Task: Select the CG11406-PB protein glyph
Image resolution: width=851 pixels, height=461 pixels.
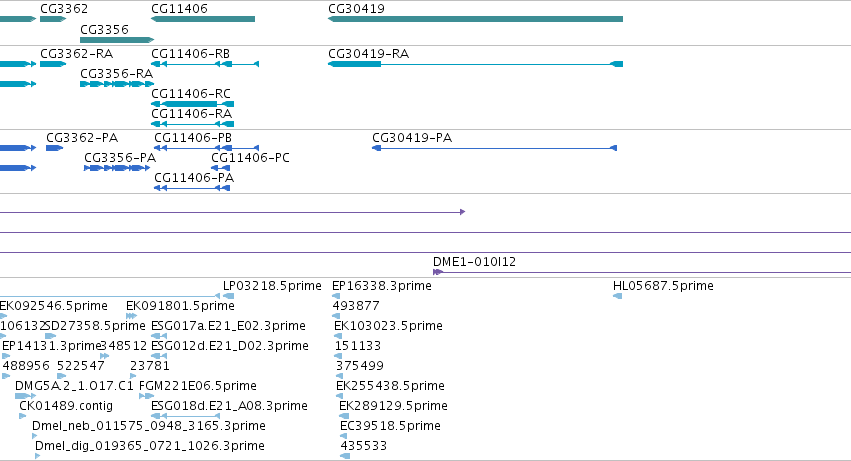Action: point(207,148)
